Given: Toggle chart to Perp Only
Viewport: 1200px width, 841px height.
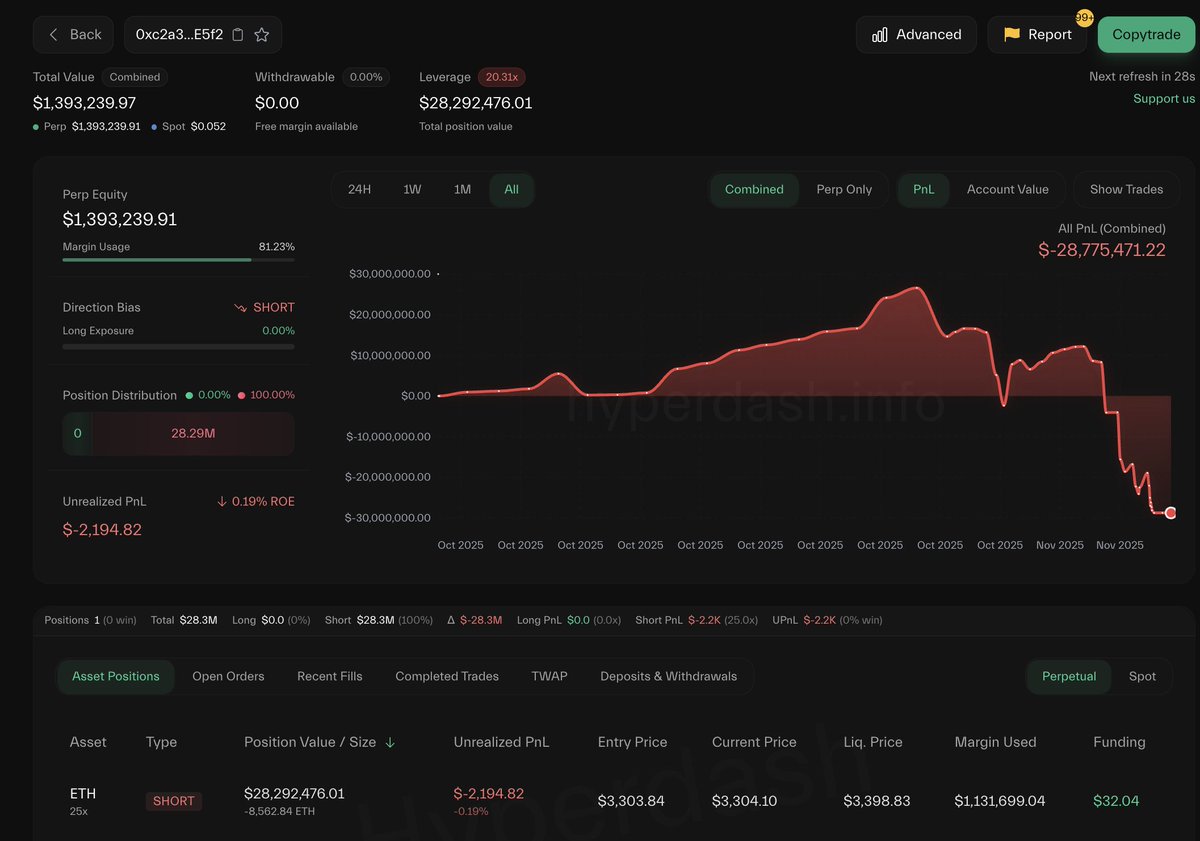Looking at the screenshot, I should pyautogui.click(x=844, y=190).
